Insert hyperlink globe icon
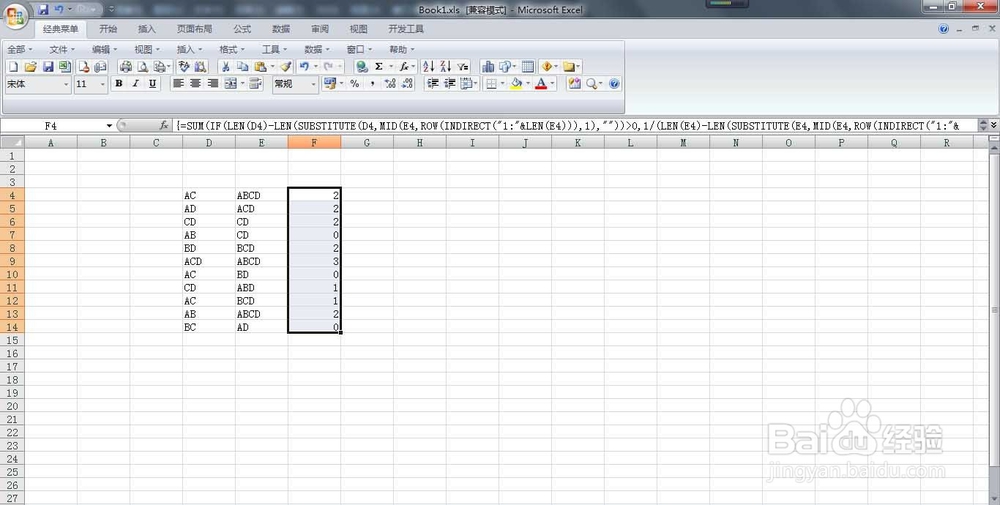Image resolution: width=1000 pixels, height=505 pixels. pyautogui.click(x=362, y=66)
